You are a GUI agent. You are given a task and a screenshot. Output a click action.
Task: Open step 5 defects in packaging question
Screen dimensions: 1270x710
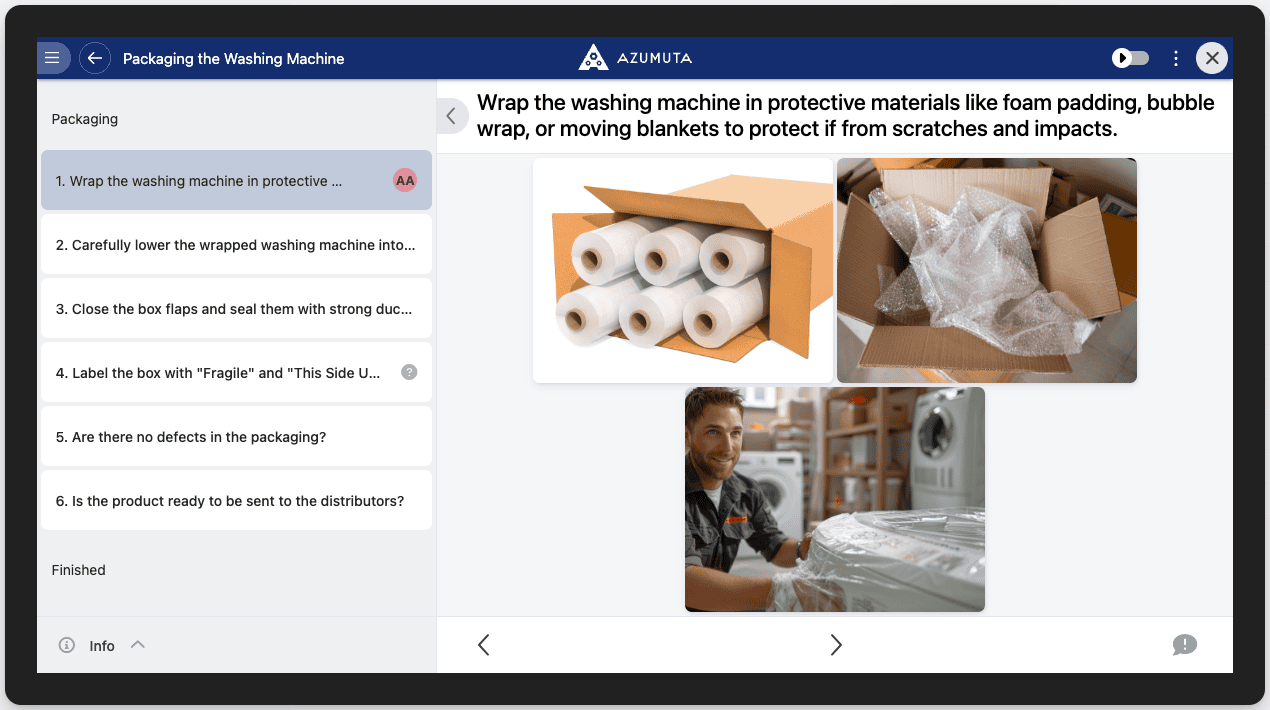coord(236,437)
